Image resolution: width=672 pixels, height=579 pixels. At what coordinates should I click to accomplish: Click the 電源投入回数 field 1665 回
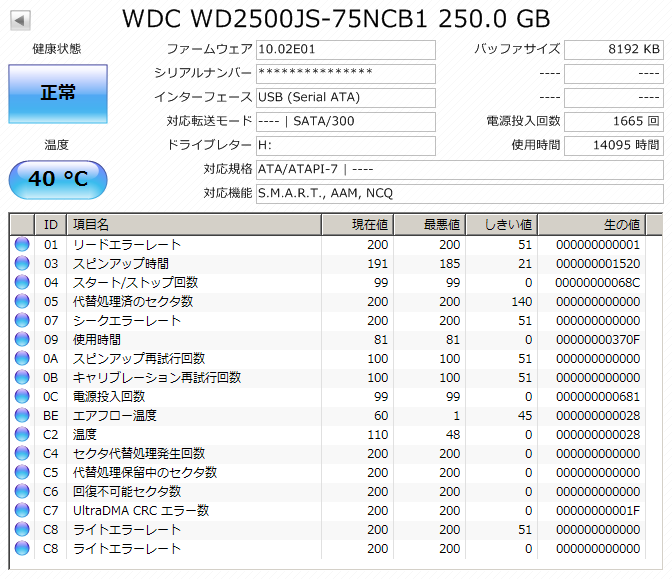click(x=614, y=122)
